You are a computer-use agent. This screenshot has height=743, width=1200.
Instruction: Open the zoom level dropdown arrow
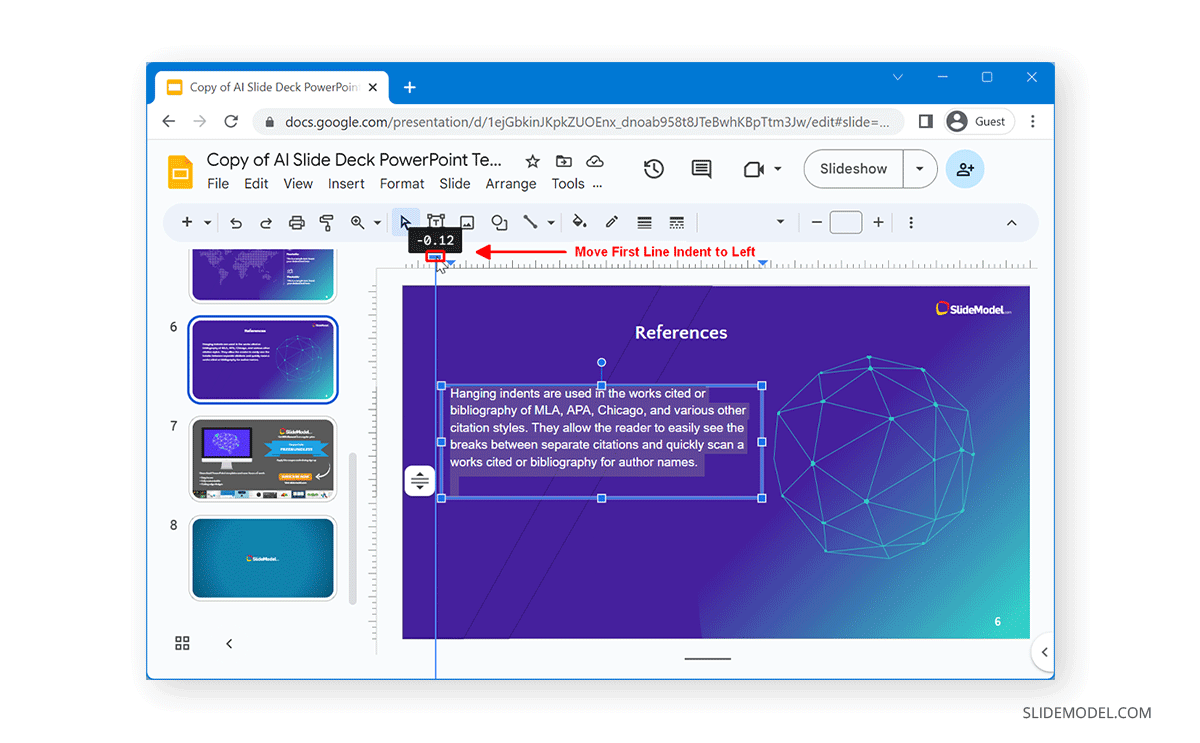coord(377,223)
